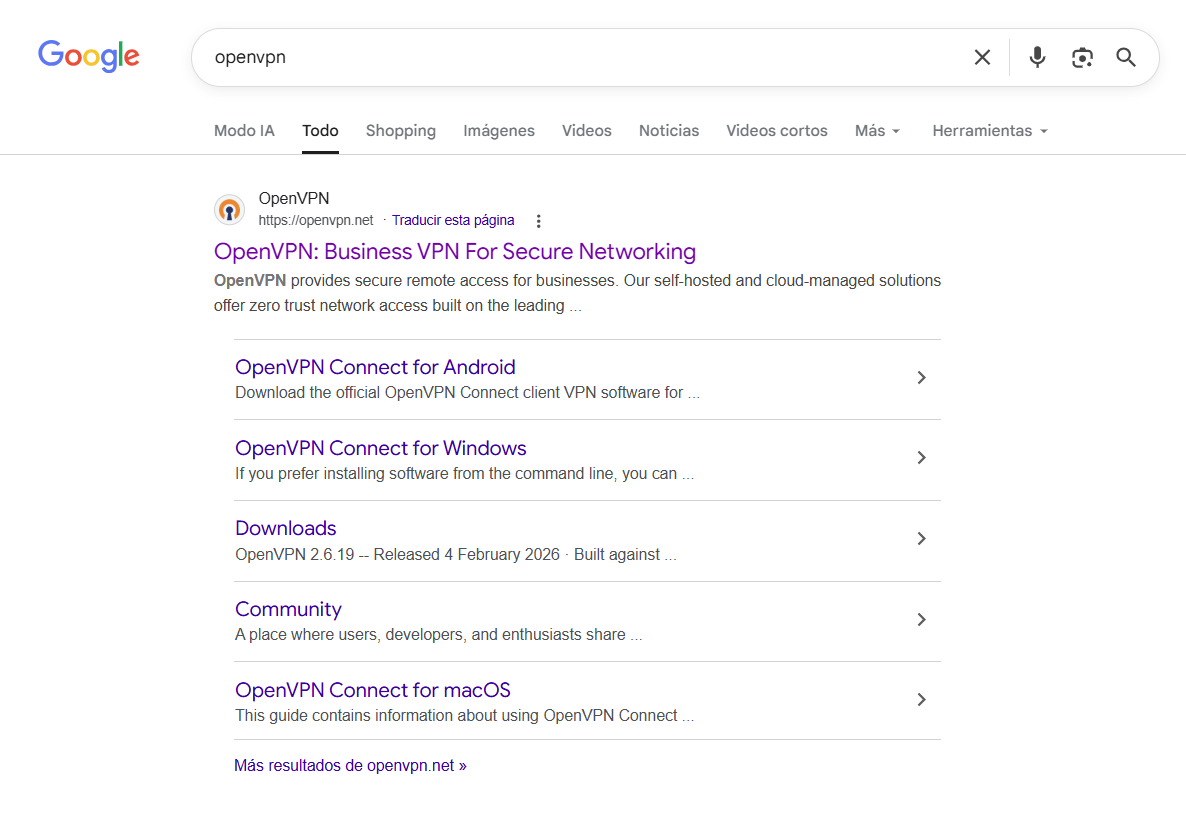
Task: Select the Modo IA tab
Action: 244,131
